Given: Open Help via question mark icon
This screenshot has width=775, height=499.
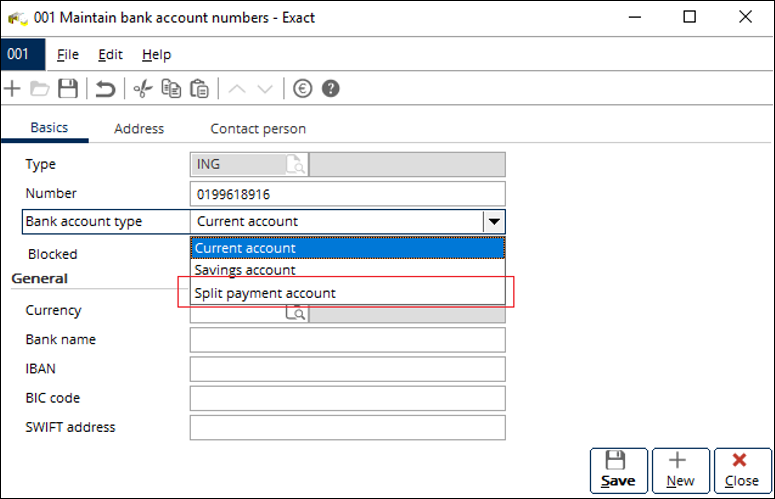Looking at the screenshot, I should (x=330, y=89).
